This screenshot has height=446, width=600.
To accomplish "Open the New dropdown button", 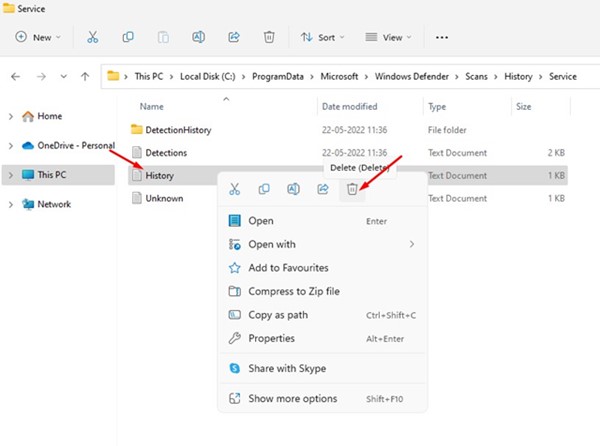I will click(x=38, y=37).
